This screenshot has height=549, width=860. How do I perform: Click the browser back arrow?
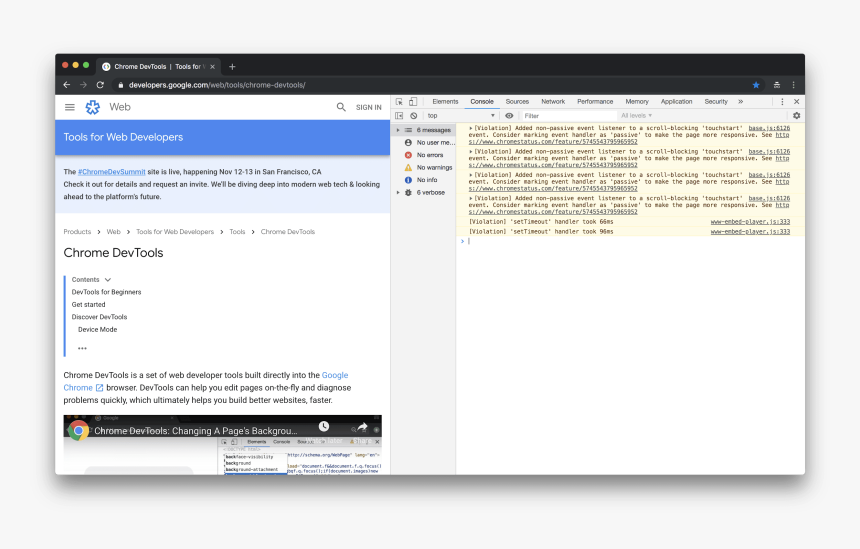[66, 85]
